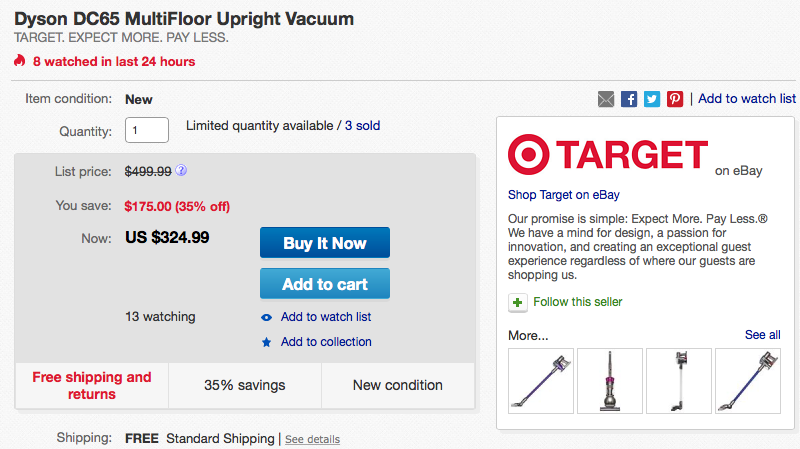The width and height of the screenshot is (800, 449).
Task: Open Shop Target on eBay link
Action: pos(563,194)
